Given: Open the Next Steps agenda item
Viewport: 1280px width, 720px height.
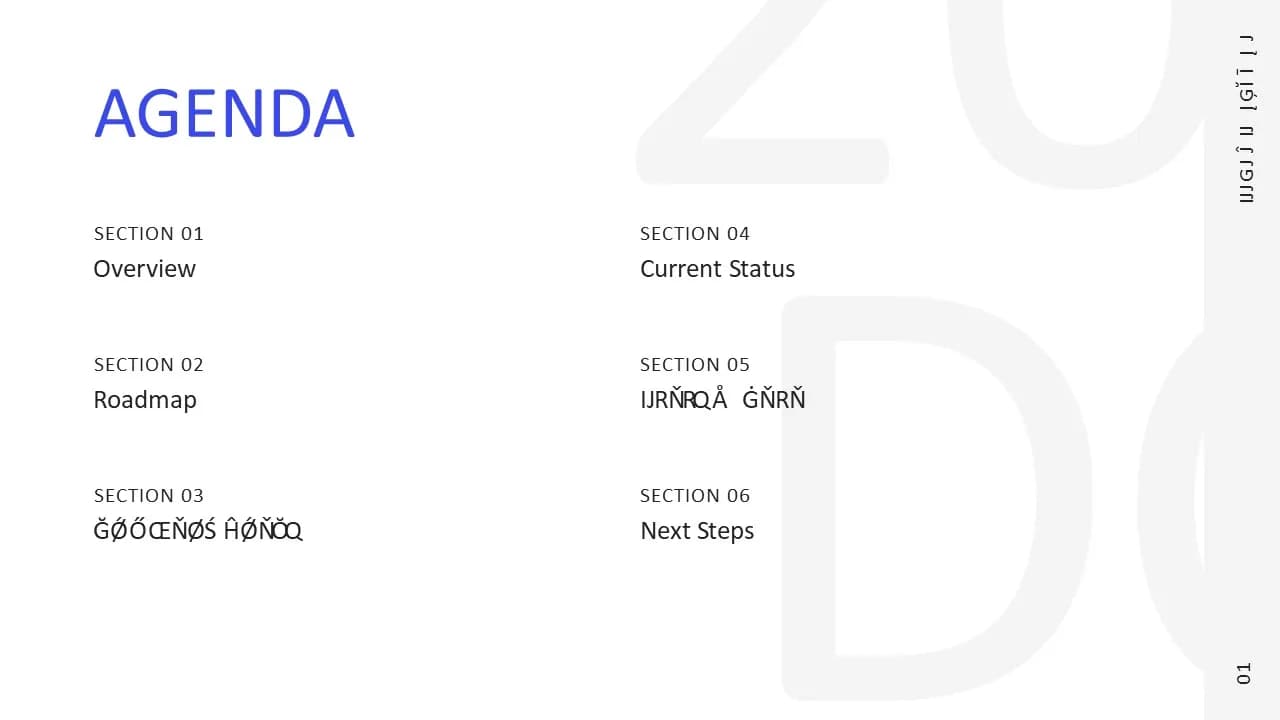Looking at the screenshot, I should pos(697,531).
